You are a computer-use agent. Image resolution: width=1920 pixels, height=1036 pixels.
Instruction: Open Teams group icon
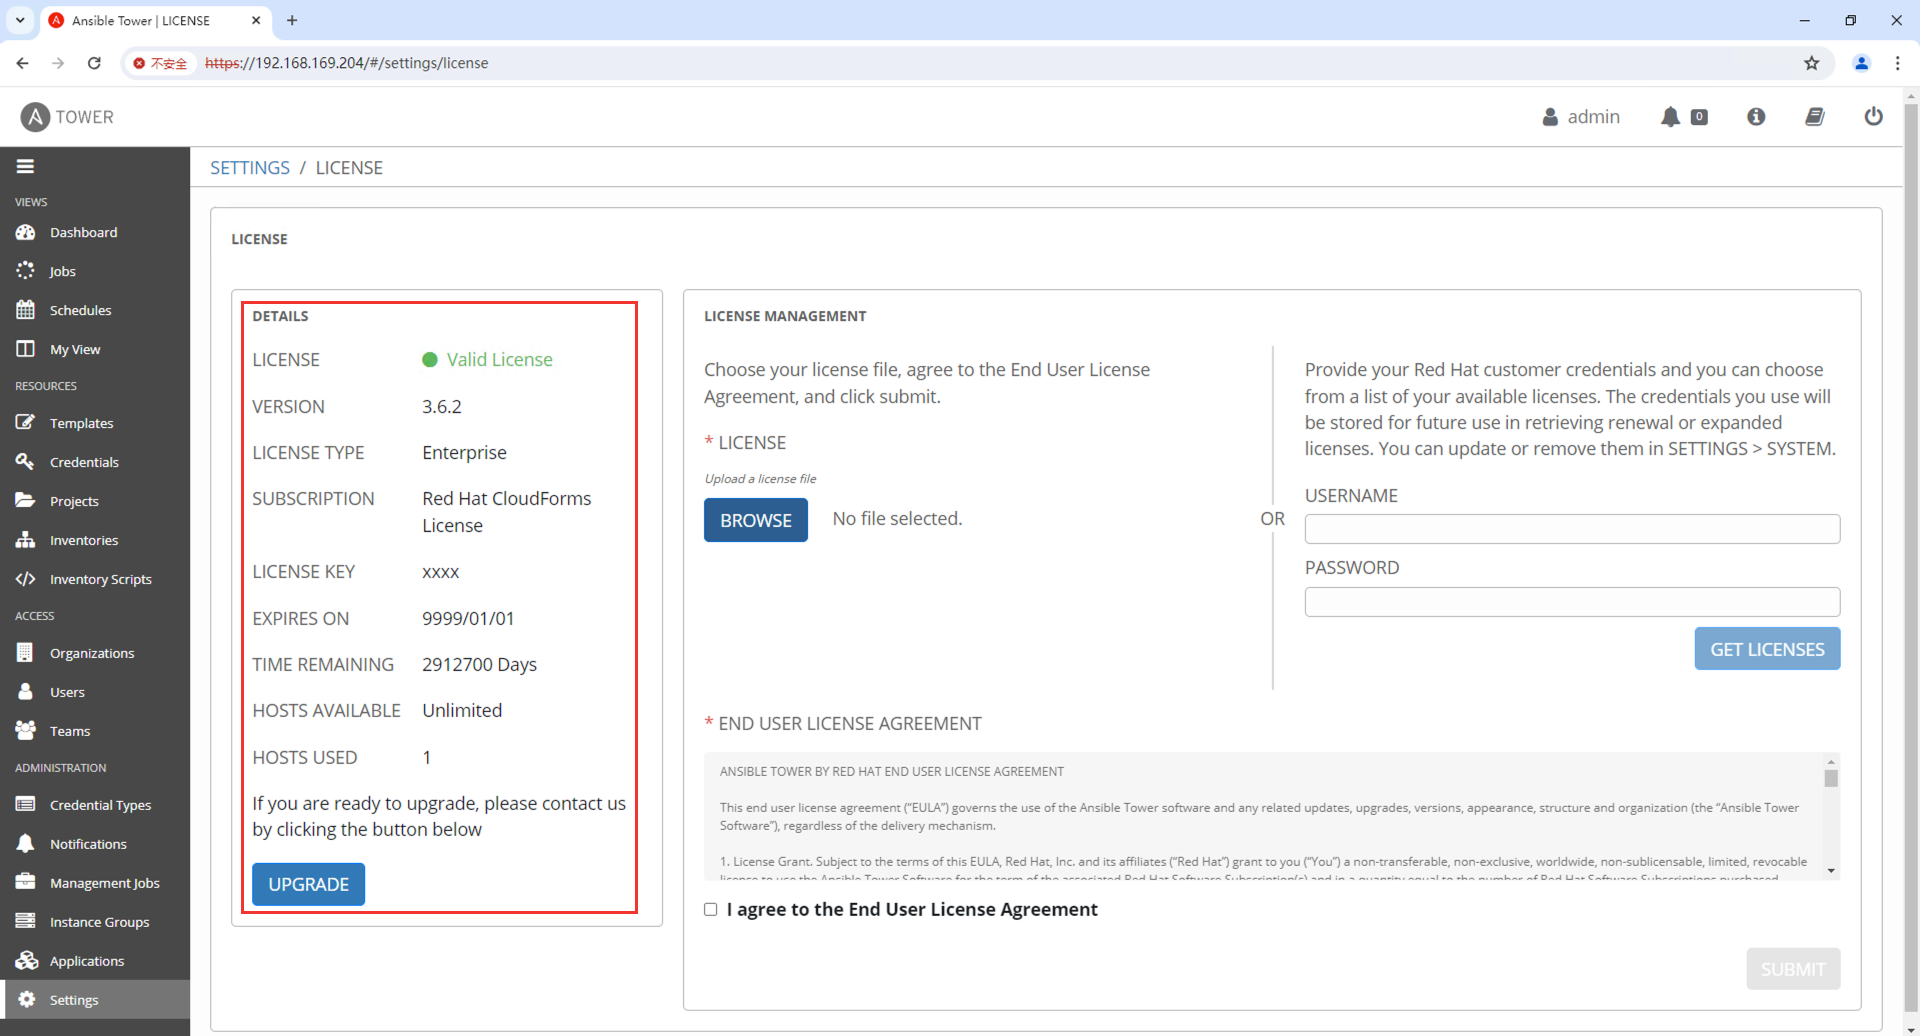[x=25, y=731]
